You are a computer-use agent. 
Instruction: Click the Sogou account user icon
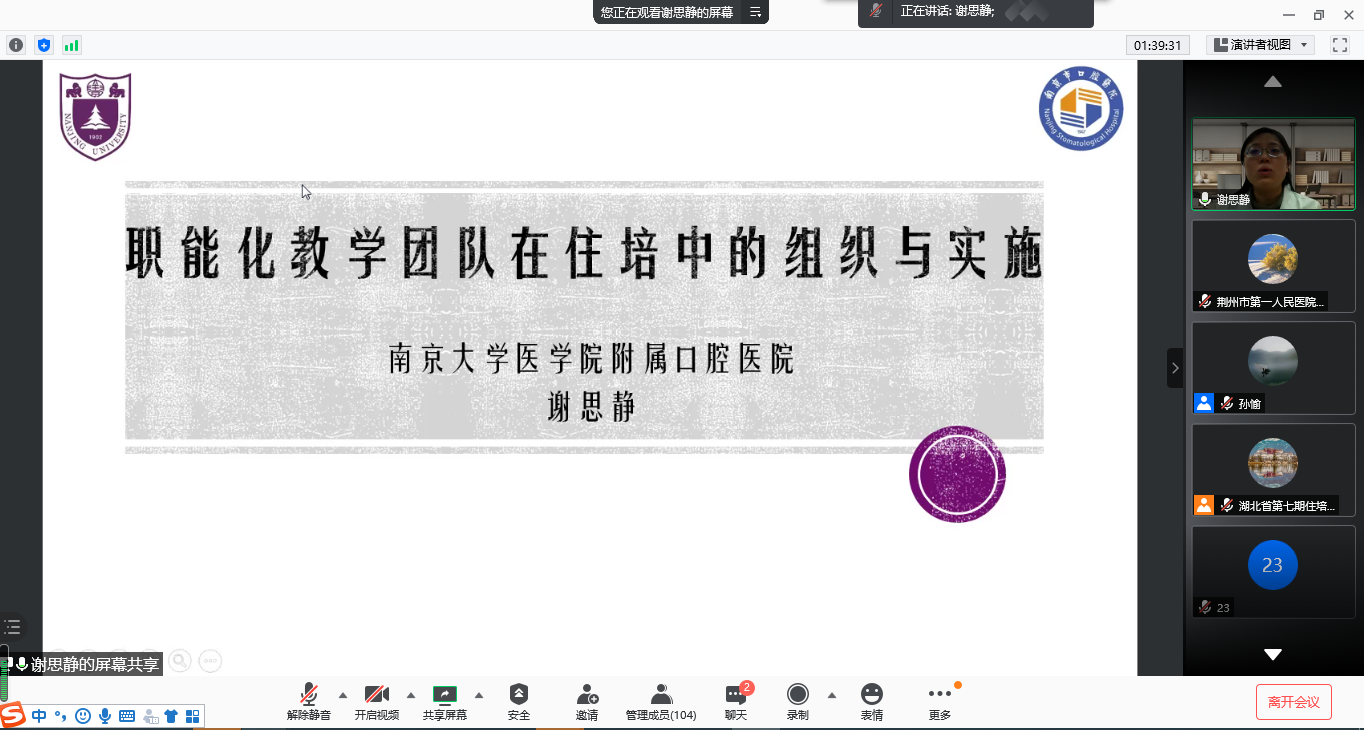(x=150, y=716)
